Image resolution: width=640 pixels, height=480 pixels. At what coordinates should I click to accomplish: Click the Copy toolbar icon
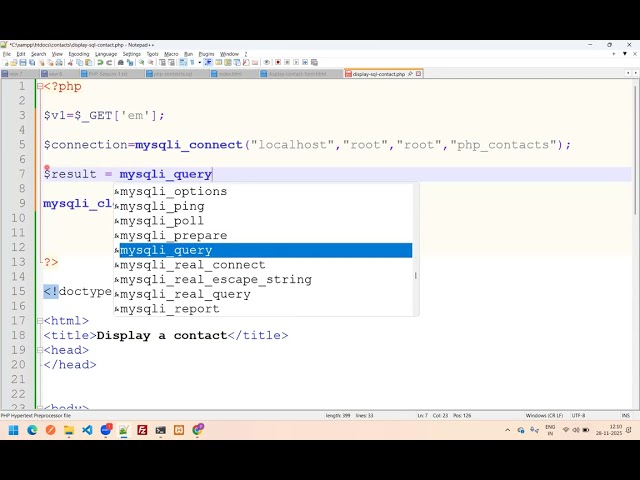pos(80,62)
